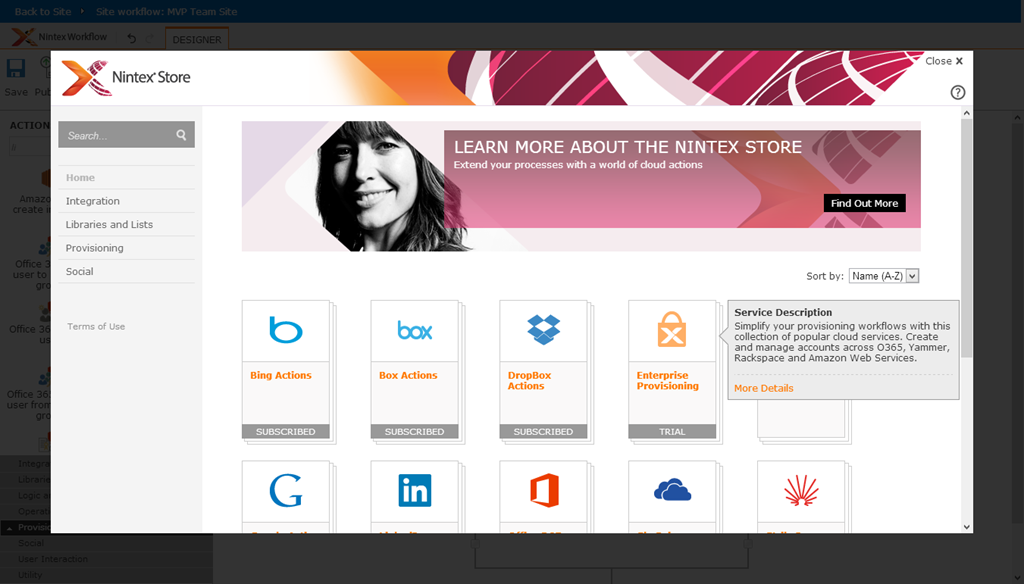Select the Integration category
The height and width of the screenshot is (584, 1024).
(x=93, y=201)
